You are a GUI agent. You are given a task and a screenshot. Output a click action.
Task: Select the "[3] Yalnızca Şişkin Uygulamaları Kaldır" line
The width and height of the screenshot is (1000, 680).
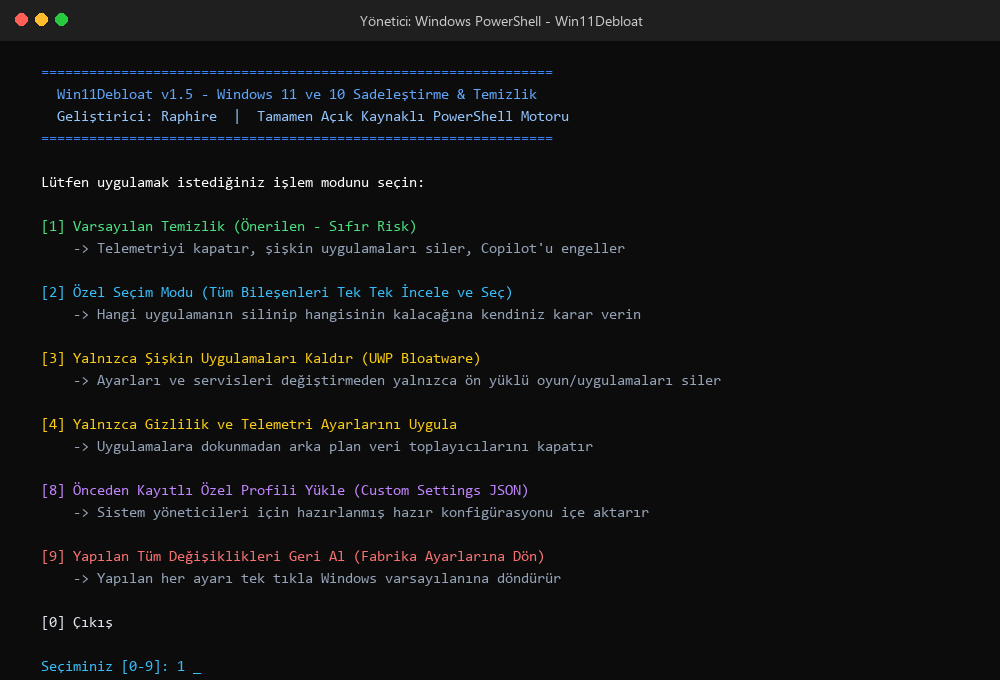pyautogui.click(x=261, y=358)
